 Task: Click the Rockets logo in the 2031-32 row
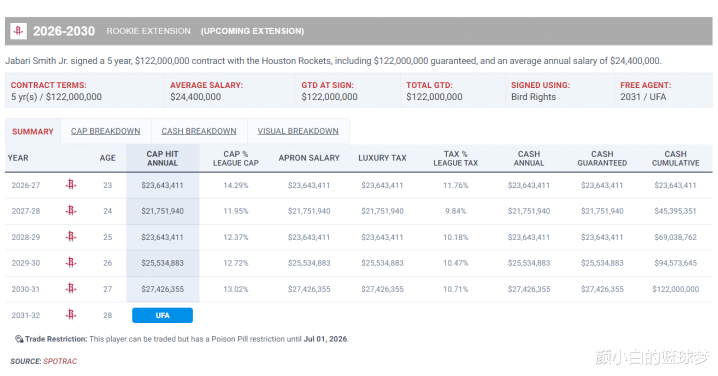[71, 315]
